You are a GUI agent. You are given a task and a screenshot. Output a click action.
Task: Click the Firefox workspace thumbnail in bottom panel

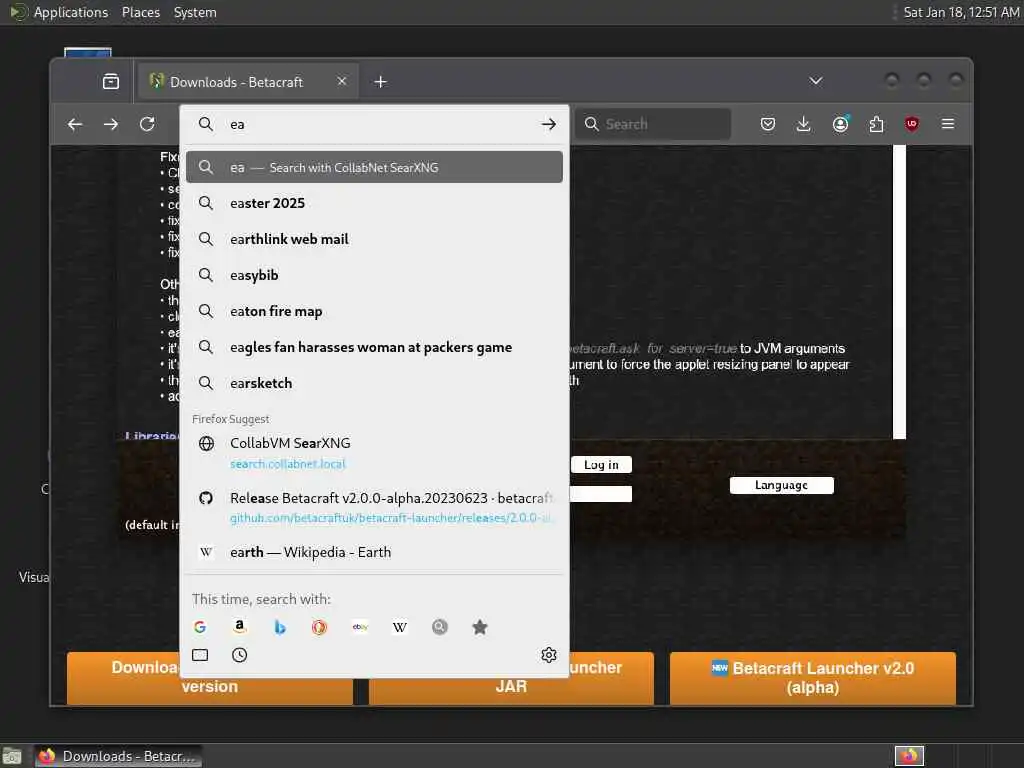click(x=909, y=756)
